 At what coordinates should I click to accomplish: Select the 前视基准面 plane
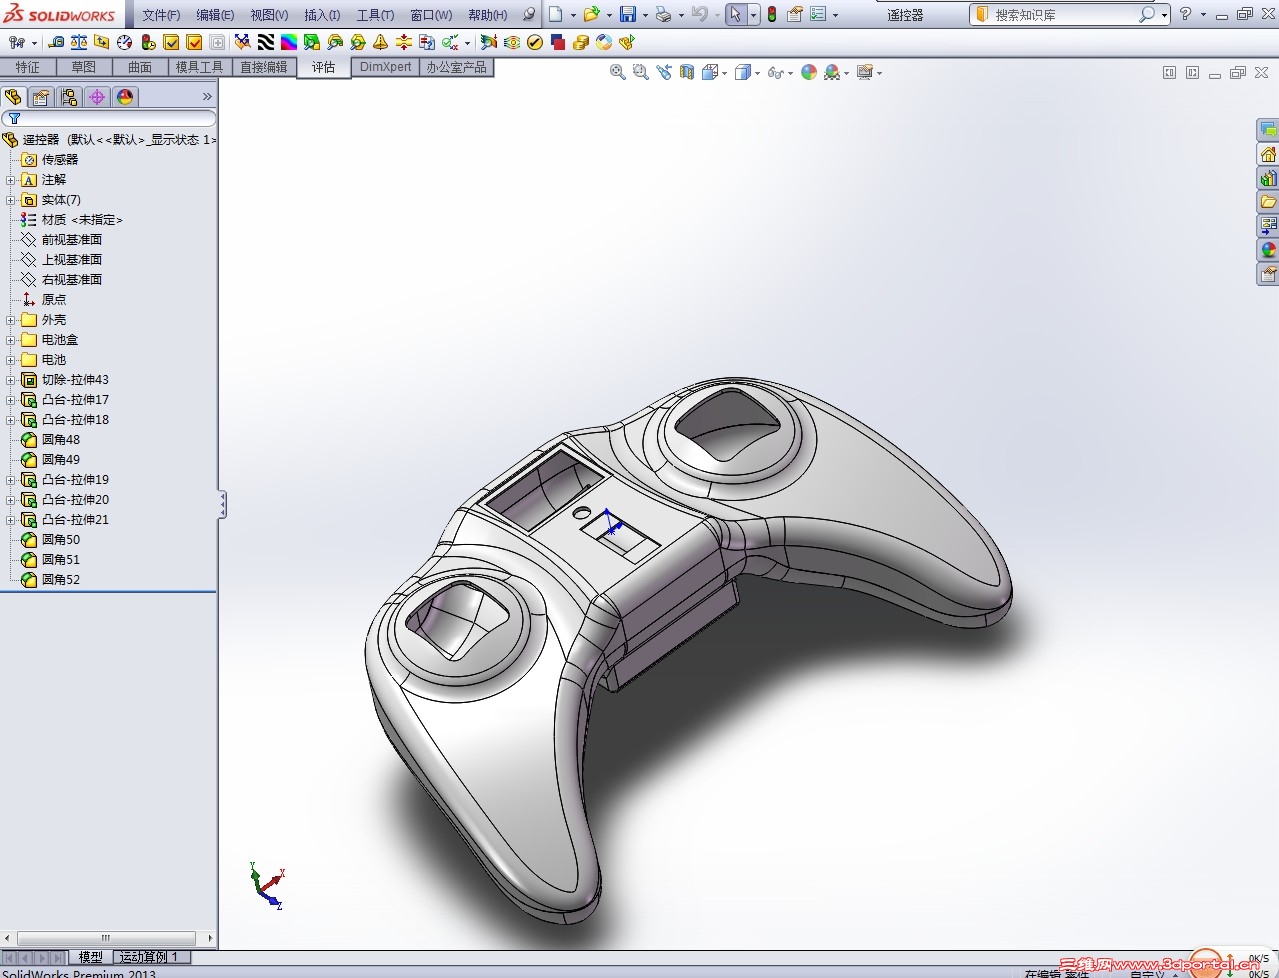pos(72,240)
